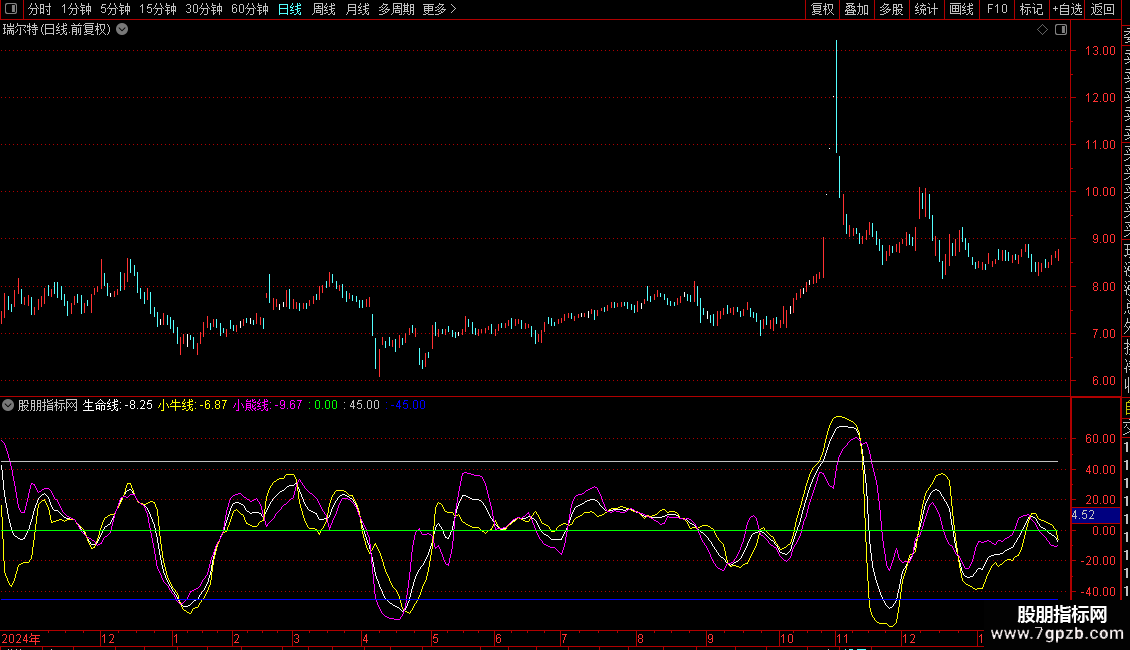Open F10 company information
The width and height of the screenshot is (1130, 650).
pyautogui.click(x=996, y=9)
